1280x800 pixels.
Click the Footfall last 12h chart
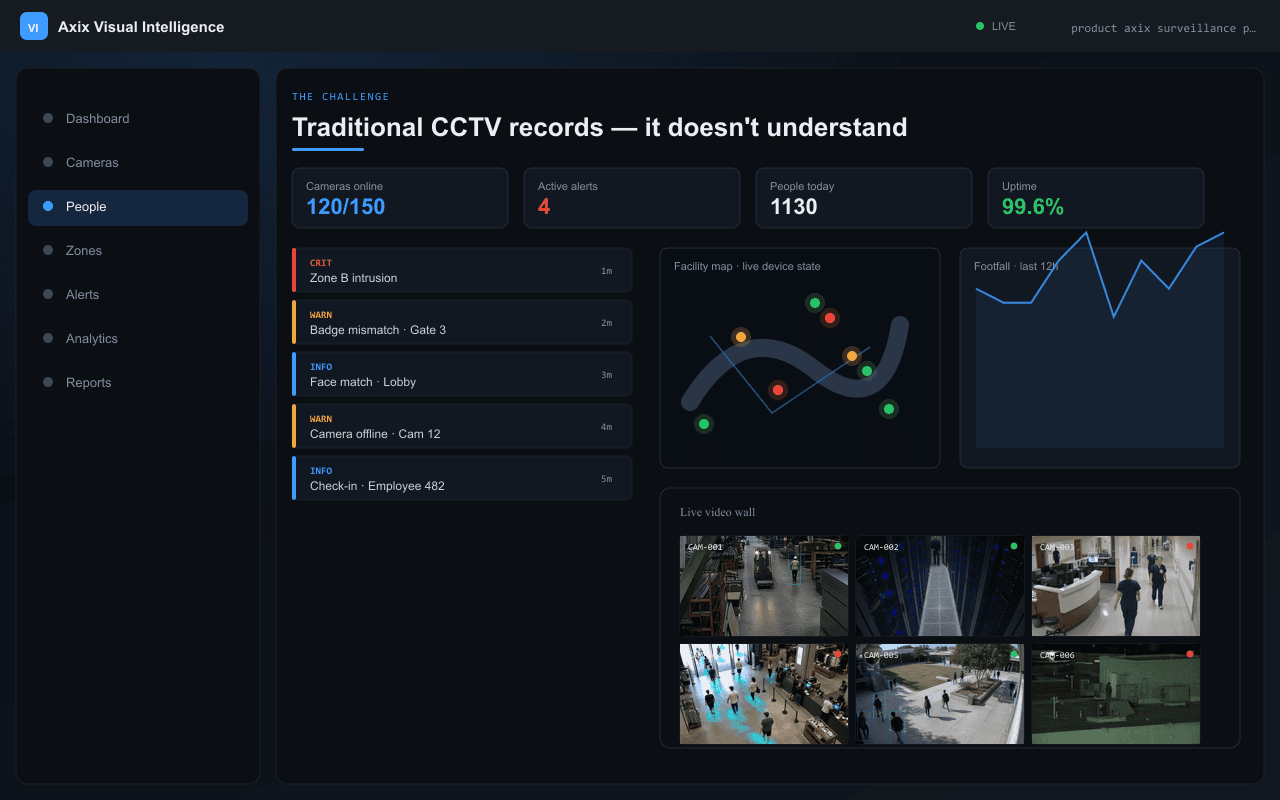coord(1100,358)
